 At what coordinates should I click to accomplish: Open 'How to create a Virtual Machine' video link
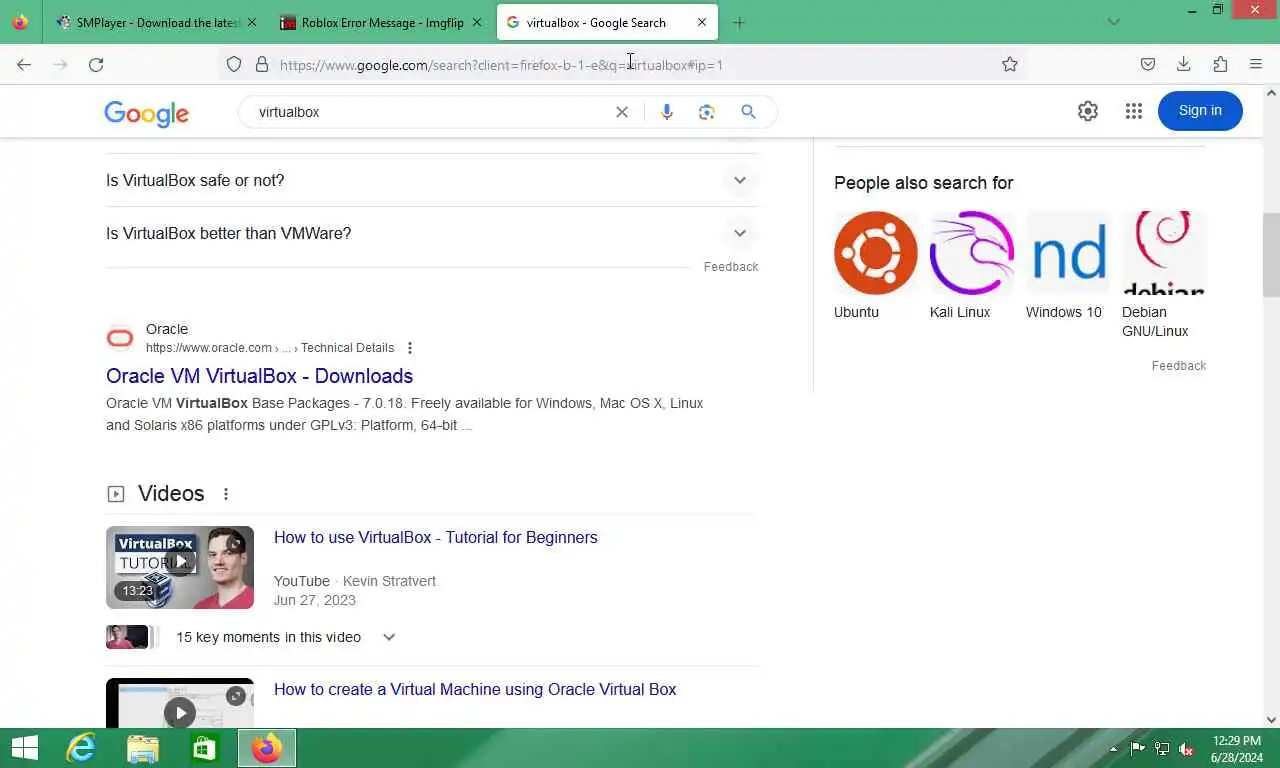tap(475, 689)
